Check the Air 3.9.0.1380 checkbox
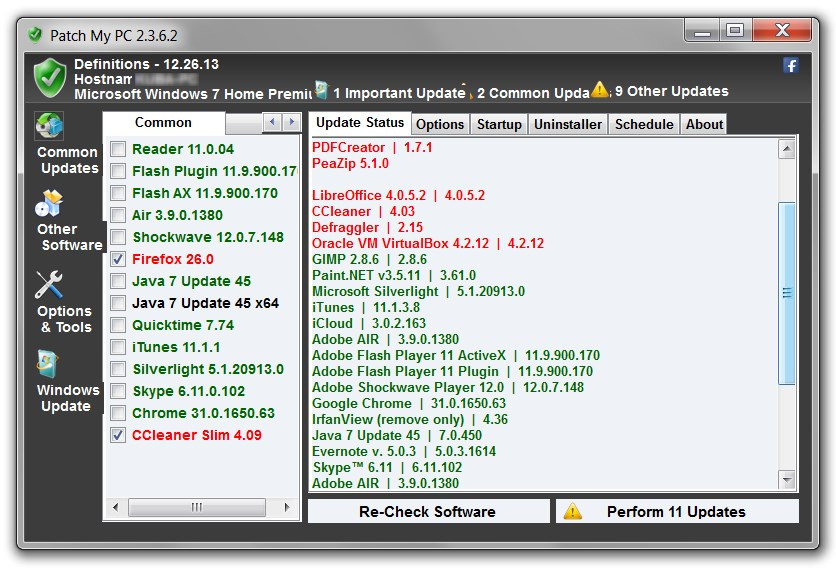The width and height of the screenshot is (836, 573). tap(118, 215)
